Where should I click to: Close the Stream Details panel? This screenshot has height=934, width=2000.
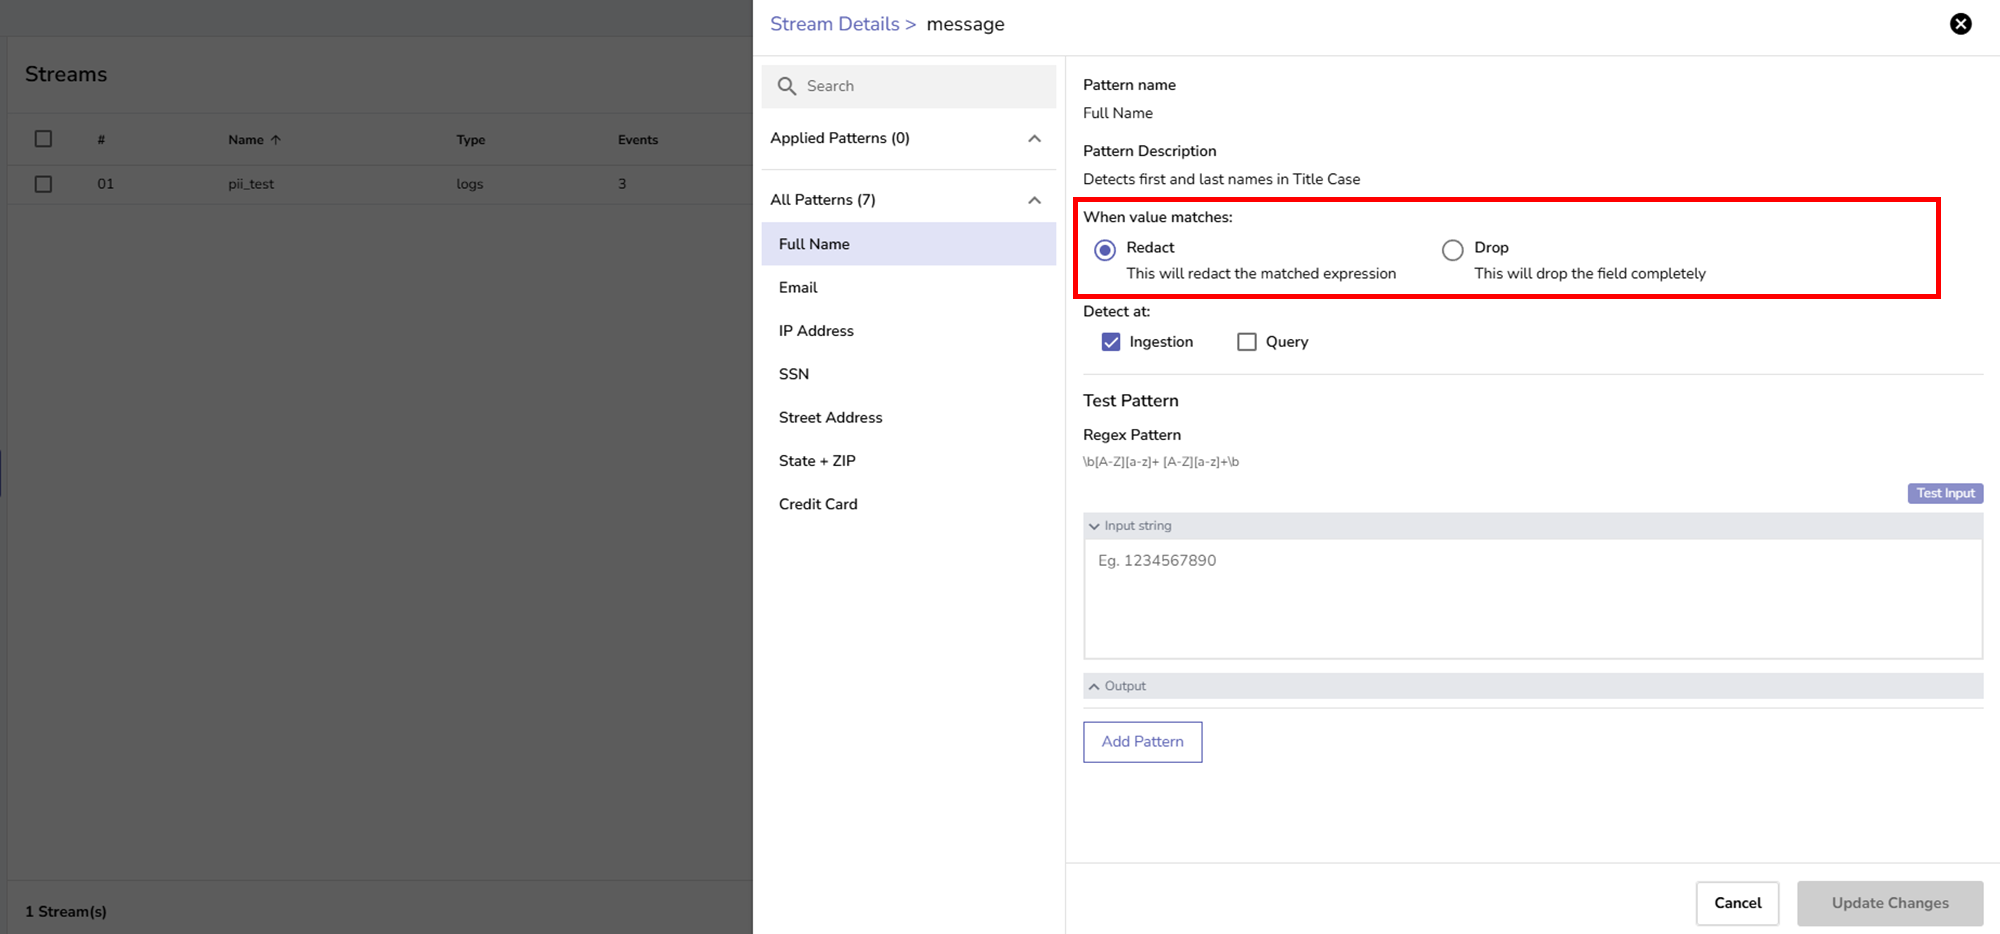click(1960, 24)
